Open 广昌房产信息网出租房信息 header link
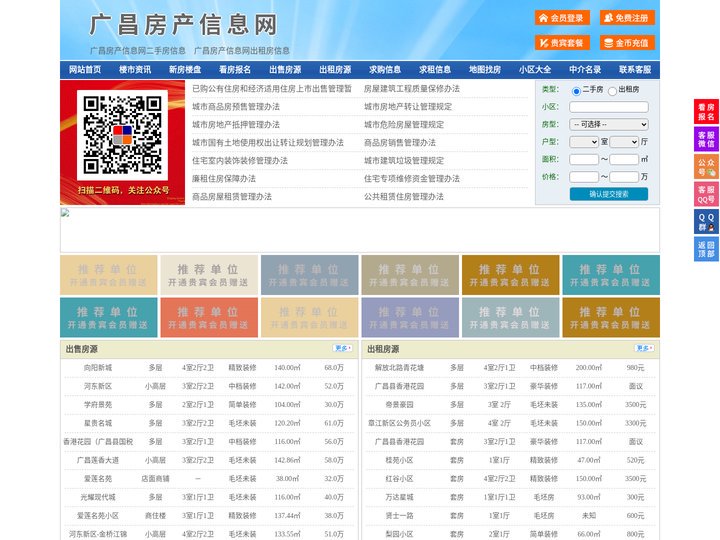Screen dimensions: 720x540 pos(242,51)
